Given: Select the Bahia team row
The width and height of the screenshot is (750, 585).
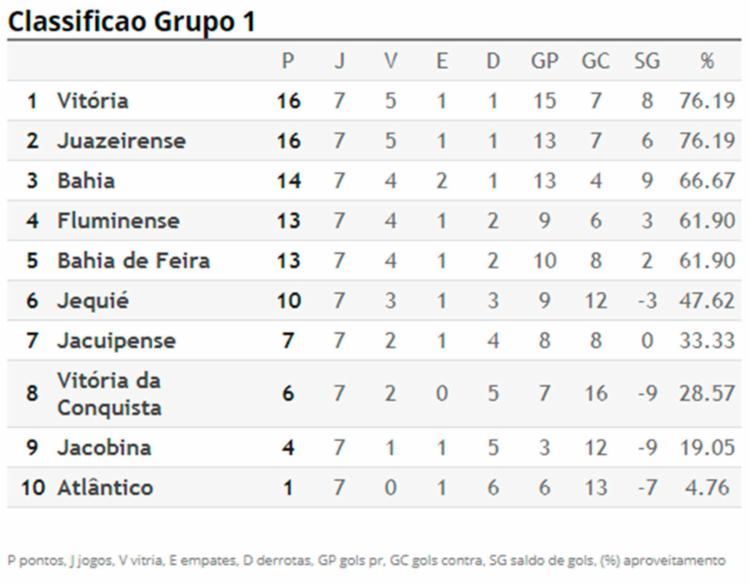Looking at the screenshot, I should (x=374, y=181).
